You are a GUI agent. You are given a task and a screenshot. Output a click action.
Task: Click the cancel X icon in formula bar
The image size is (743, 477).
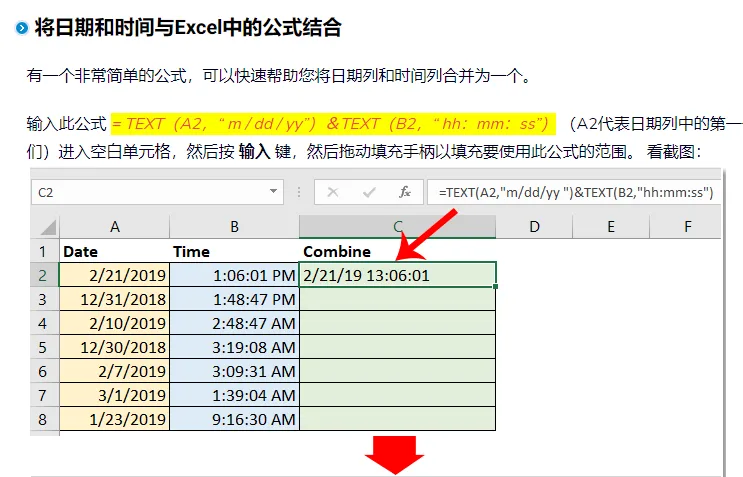(333, 192)
